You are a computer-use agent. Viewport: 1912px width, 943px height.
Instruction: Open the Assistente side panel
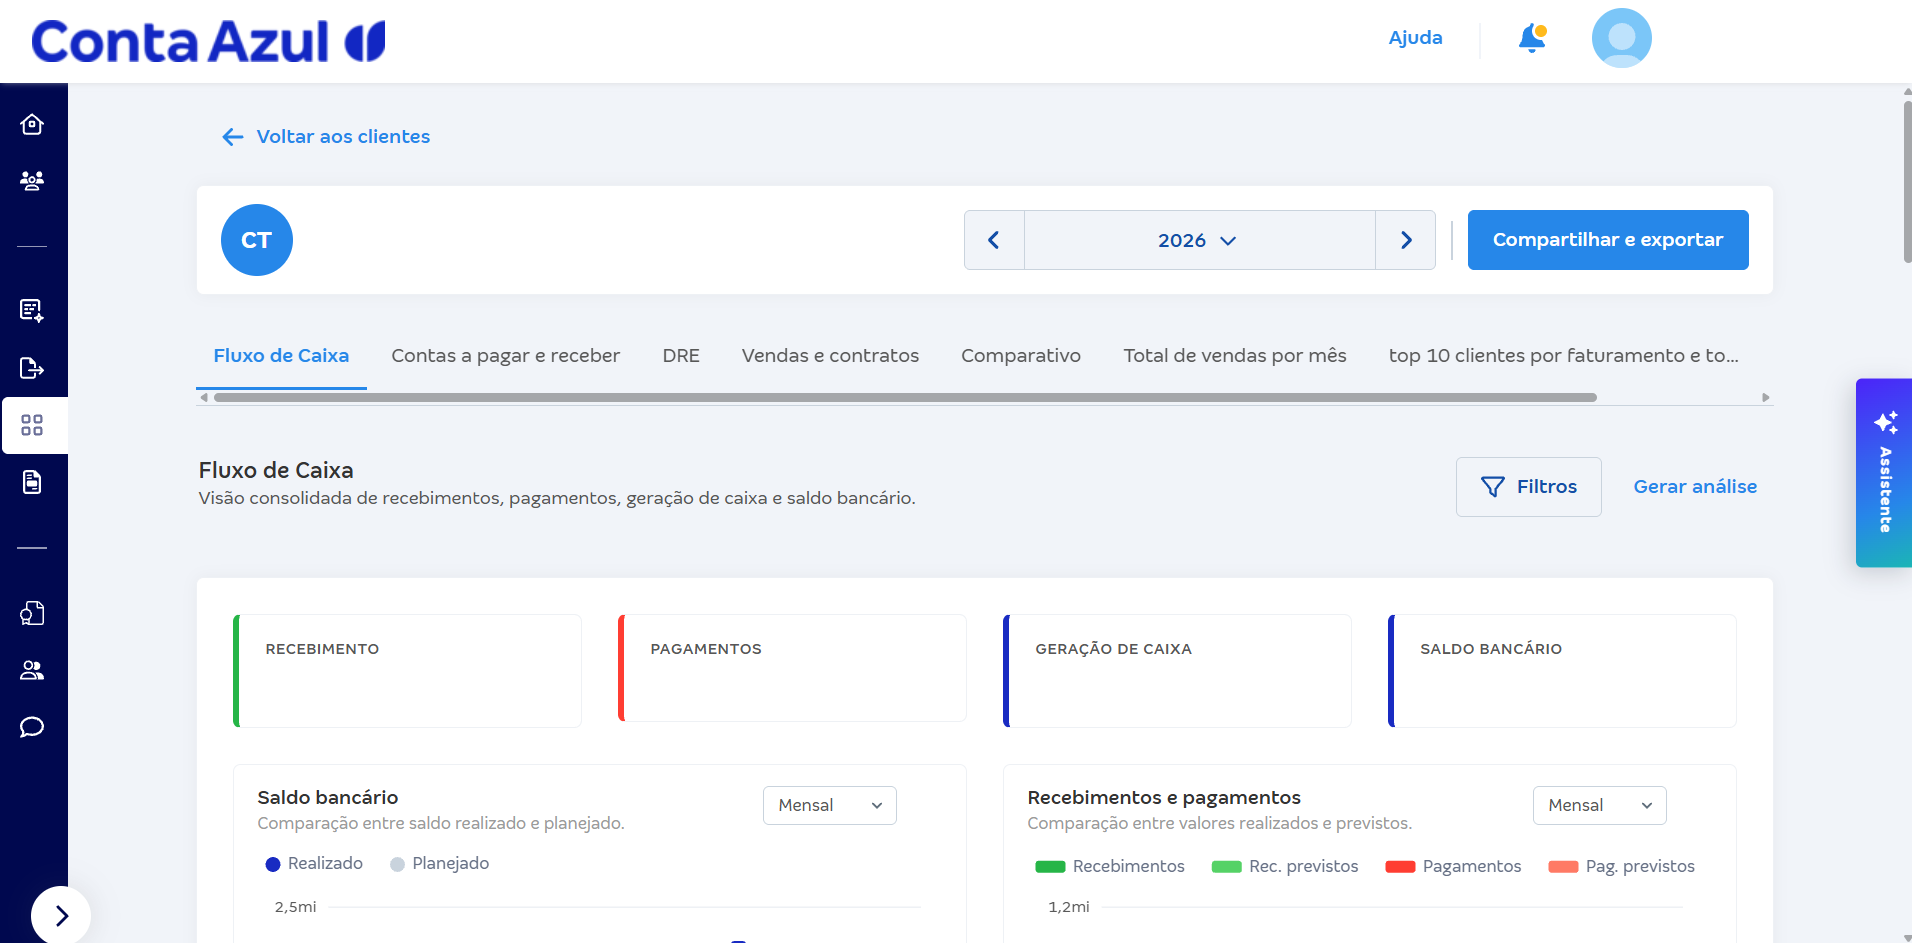1884,473
